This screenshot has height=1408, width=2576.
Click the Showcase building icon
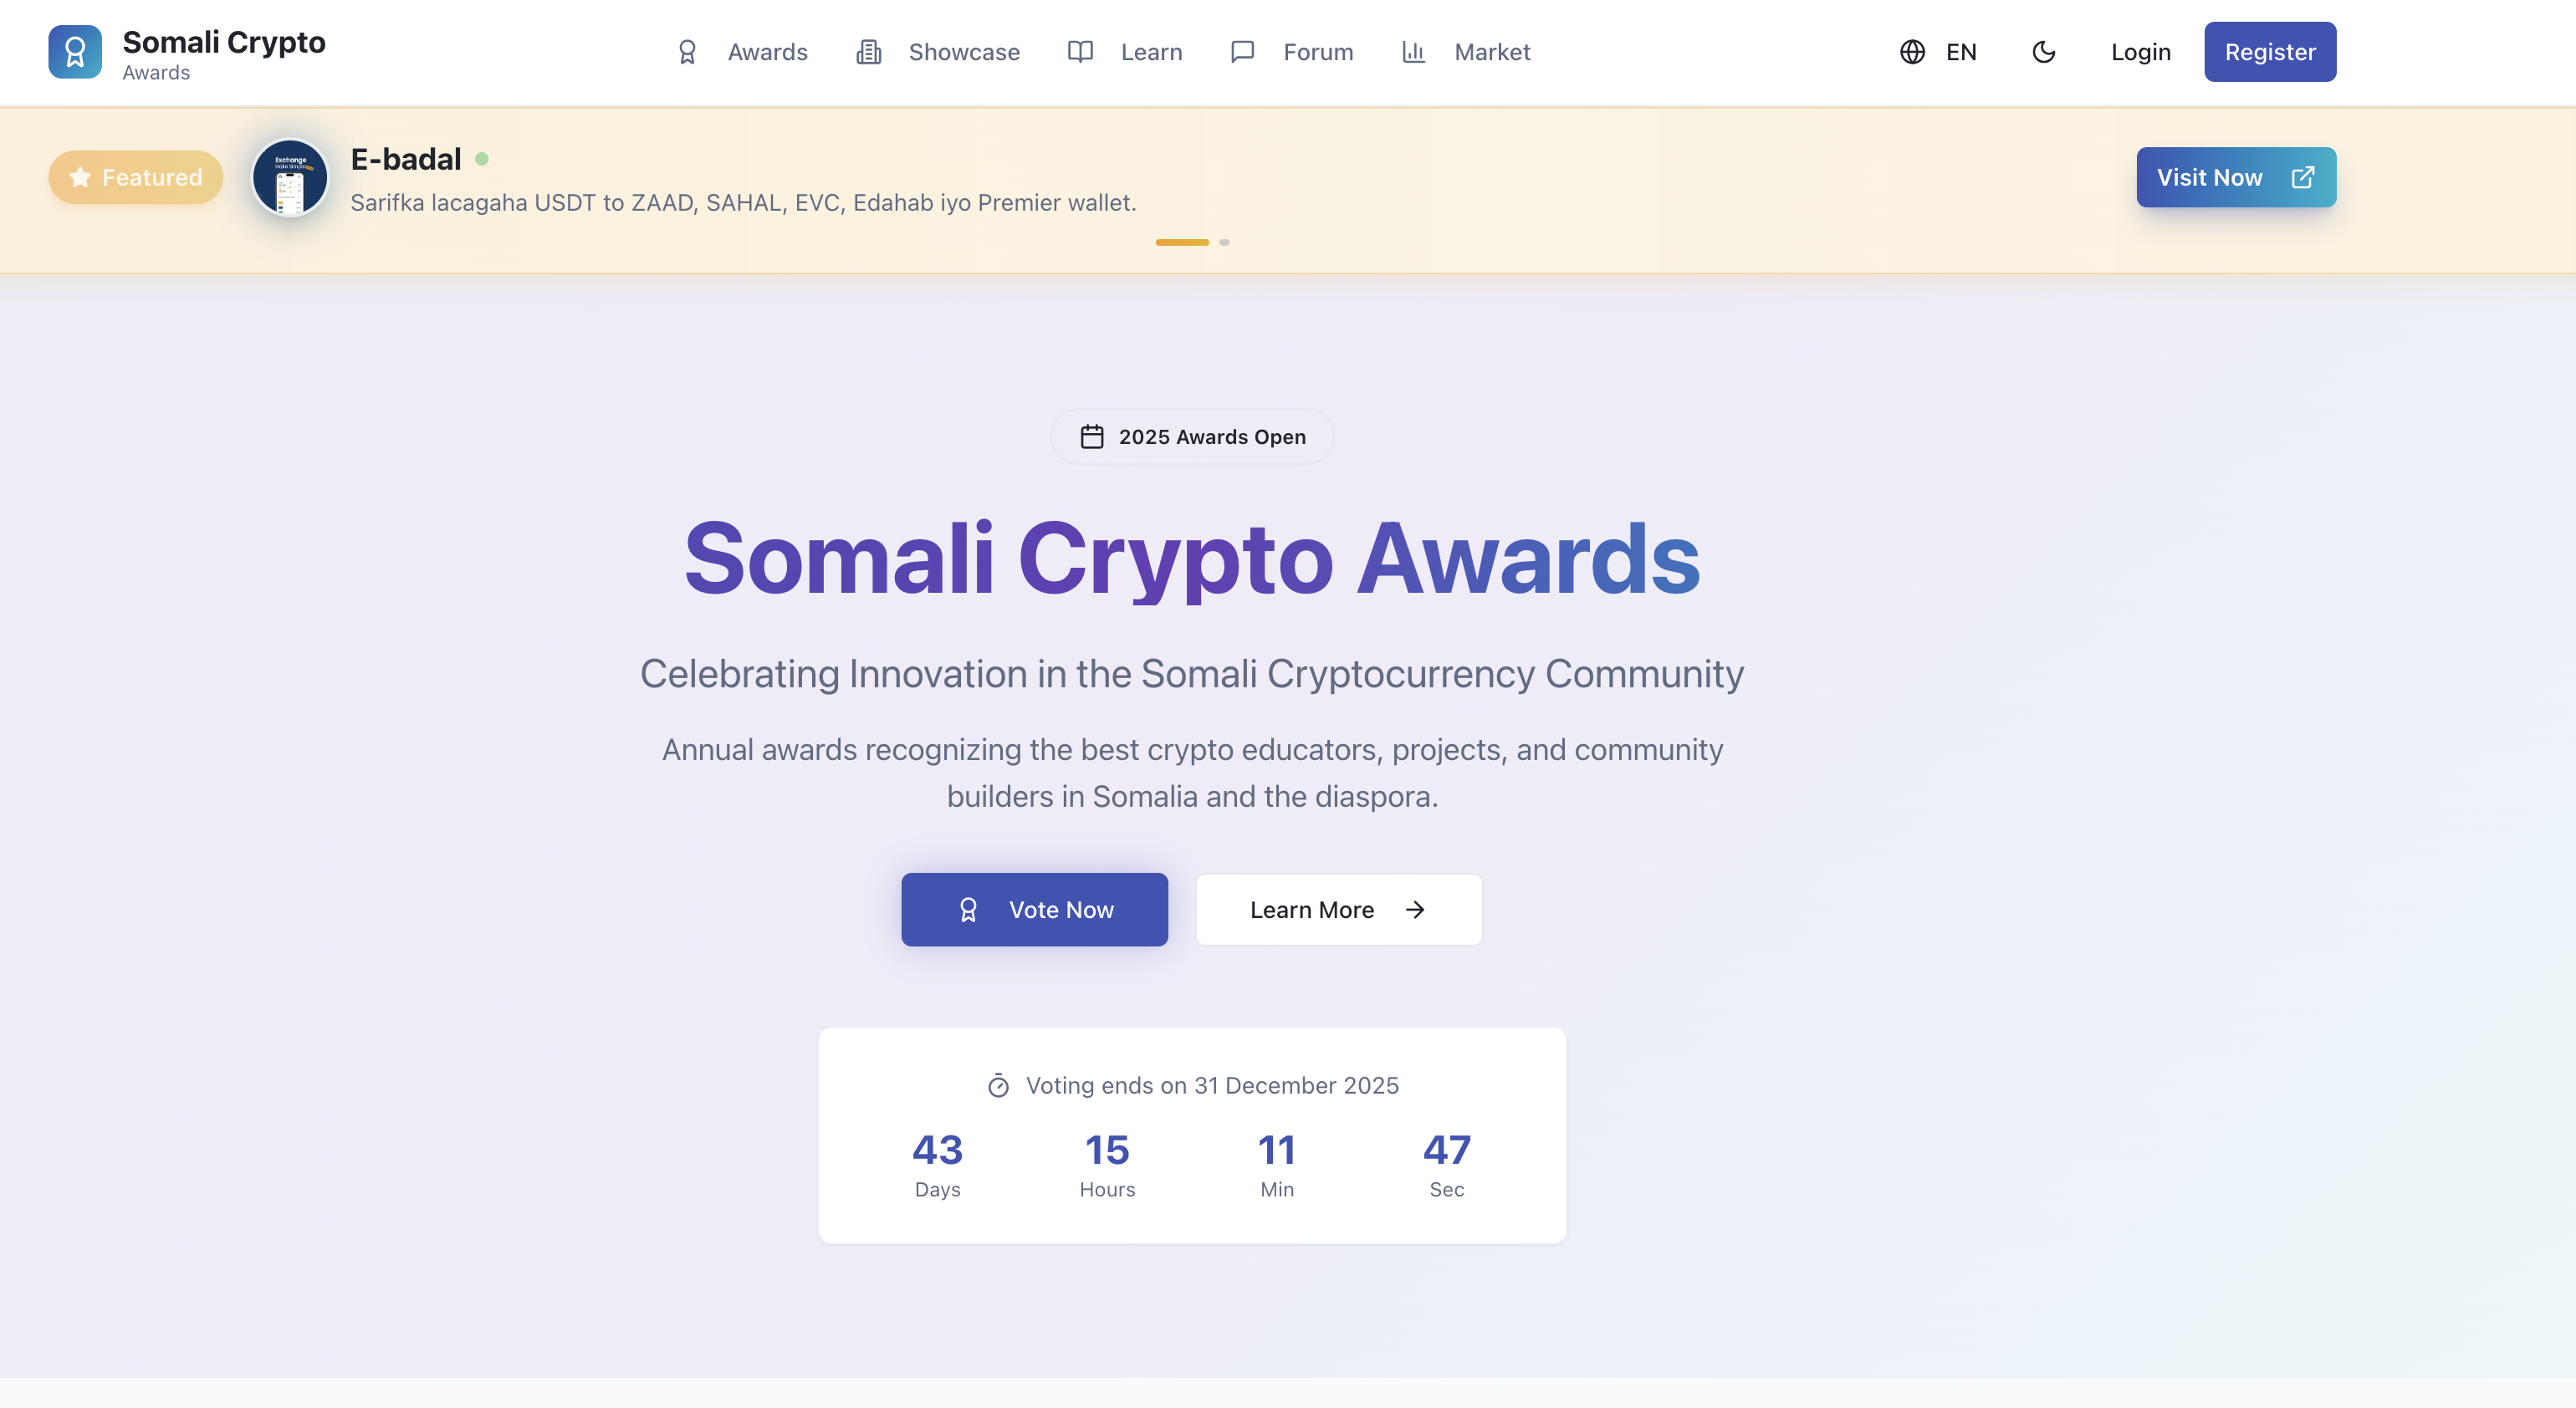pos(867,51)
